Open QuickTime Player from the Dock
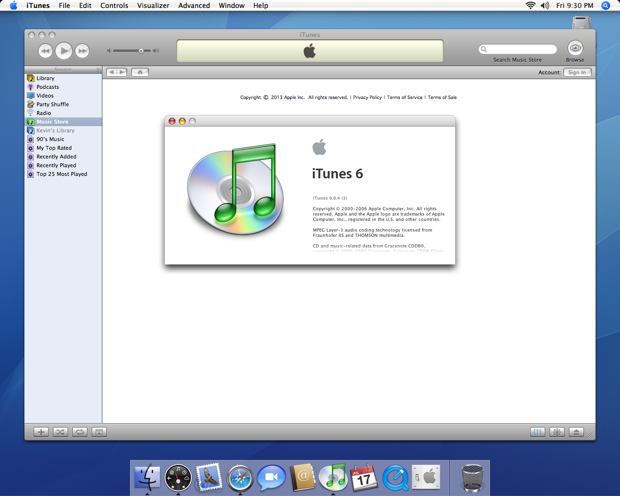Viewport: 620px width, 496px height. coord(395,478)
